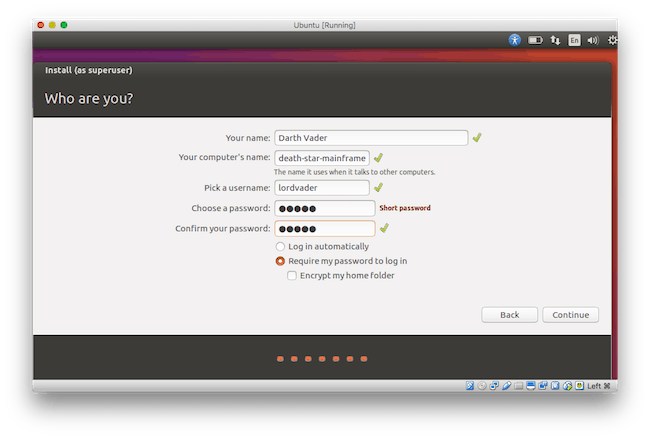Click the computer's name field death-star-mainframe
650x438 pixels.
pos(322,158)
